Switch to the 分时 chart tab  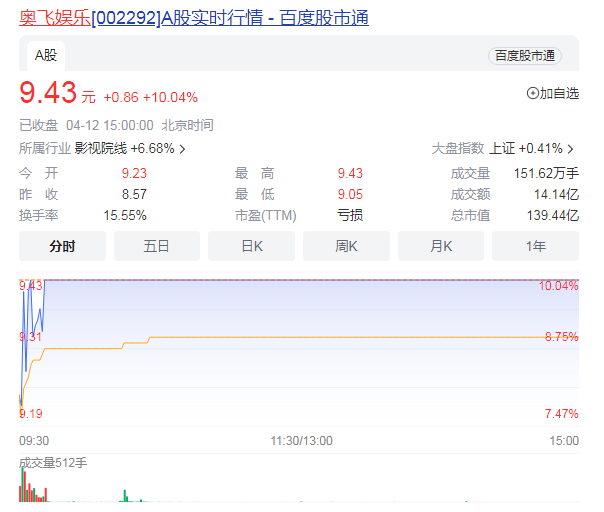click(x=62, y=246)
